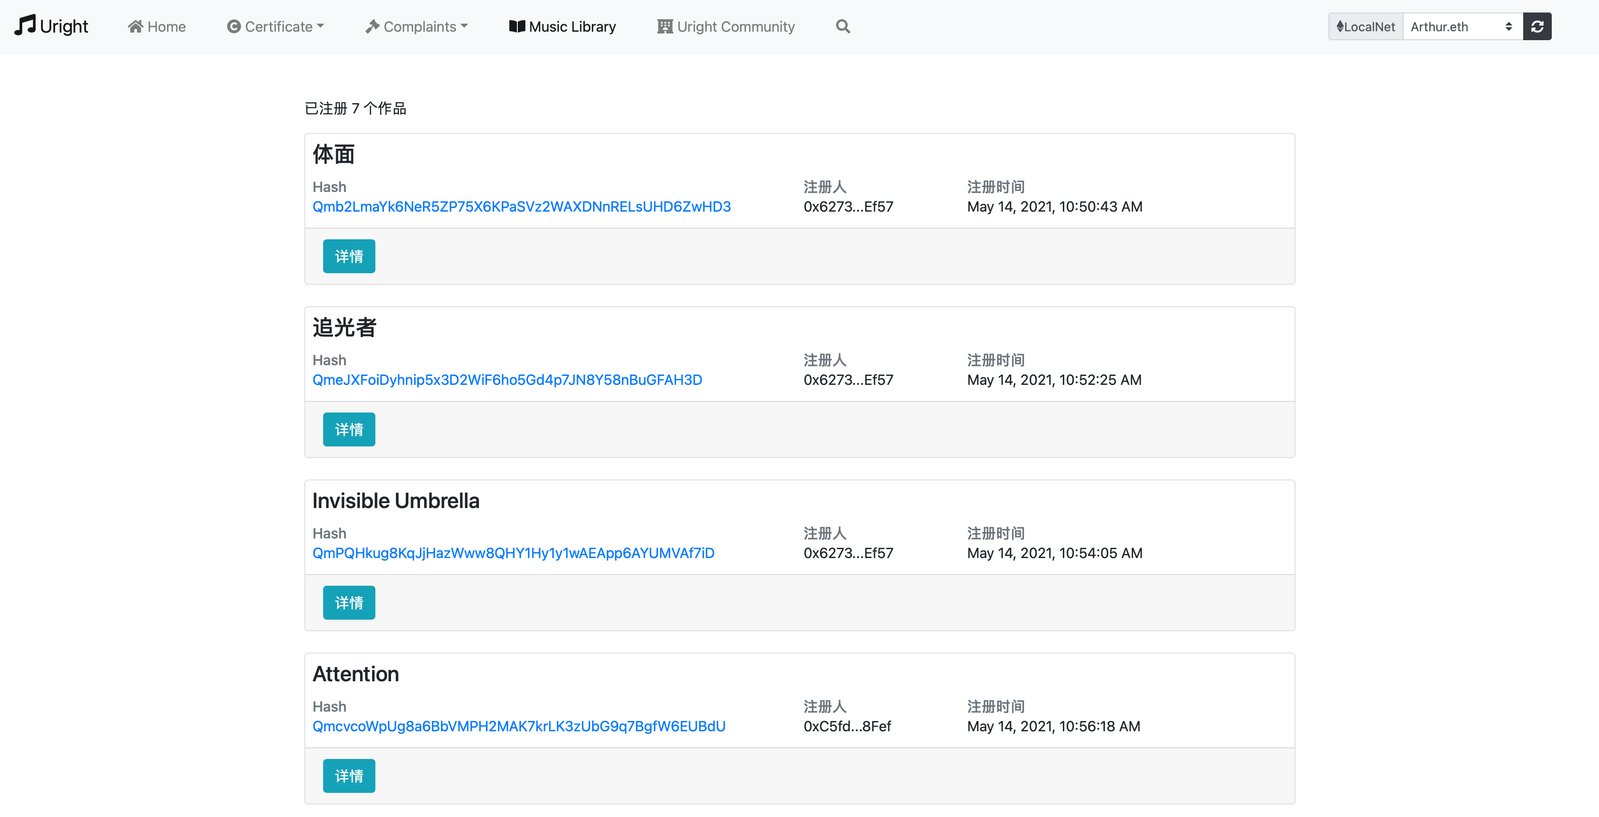This screenshot has width=1599, height=817.
Task: Open hash link Qmb2LmaYk6NeR5ZP75X6K...
Action: [521, 207]
